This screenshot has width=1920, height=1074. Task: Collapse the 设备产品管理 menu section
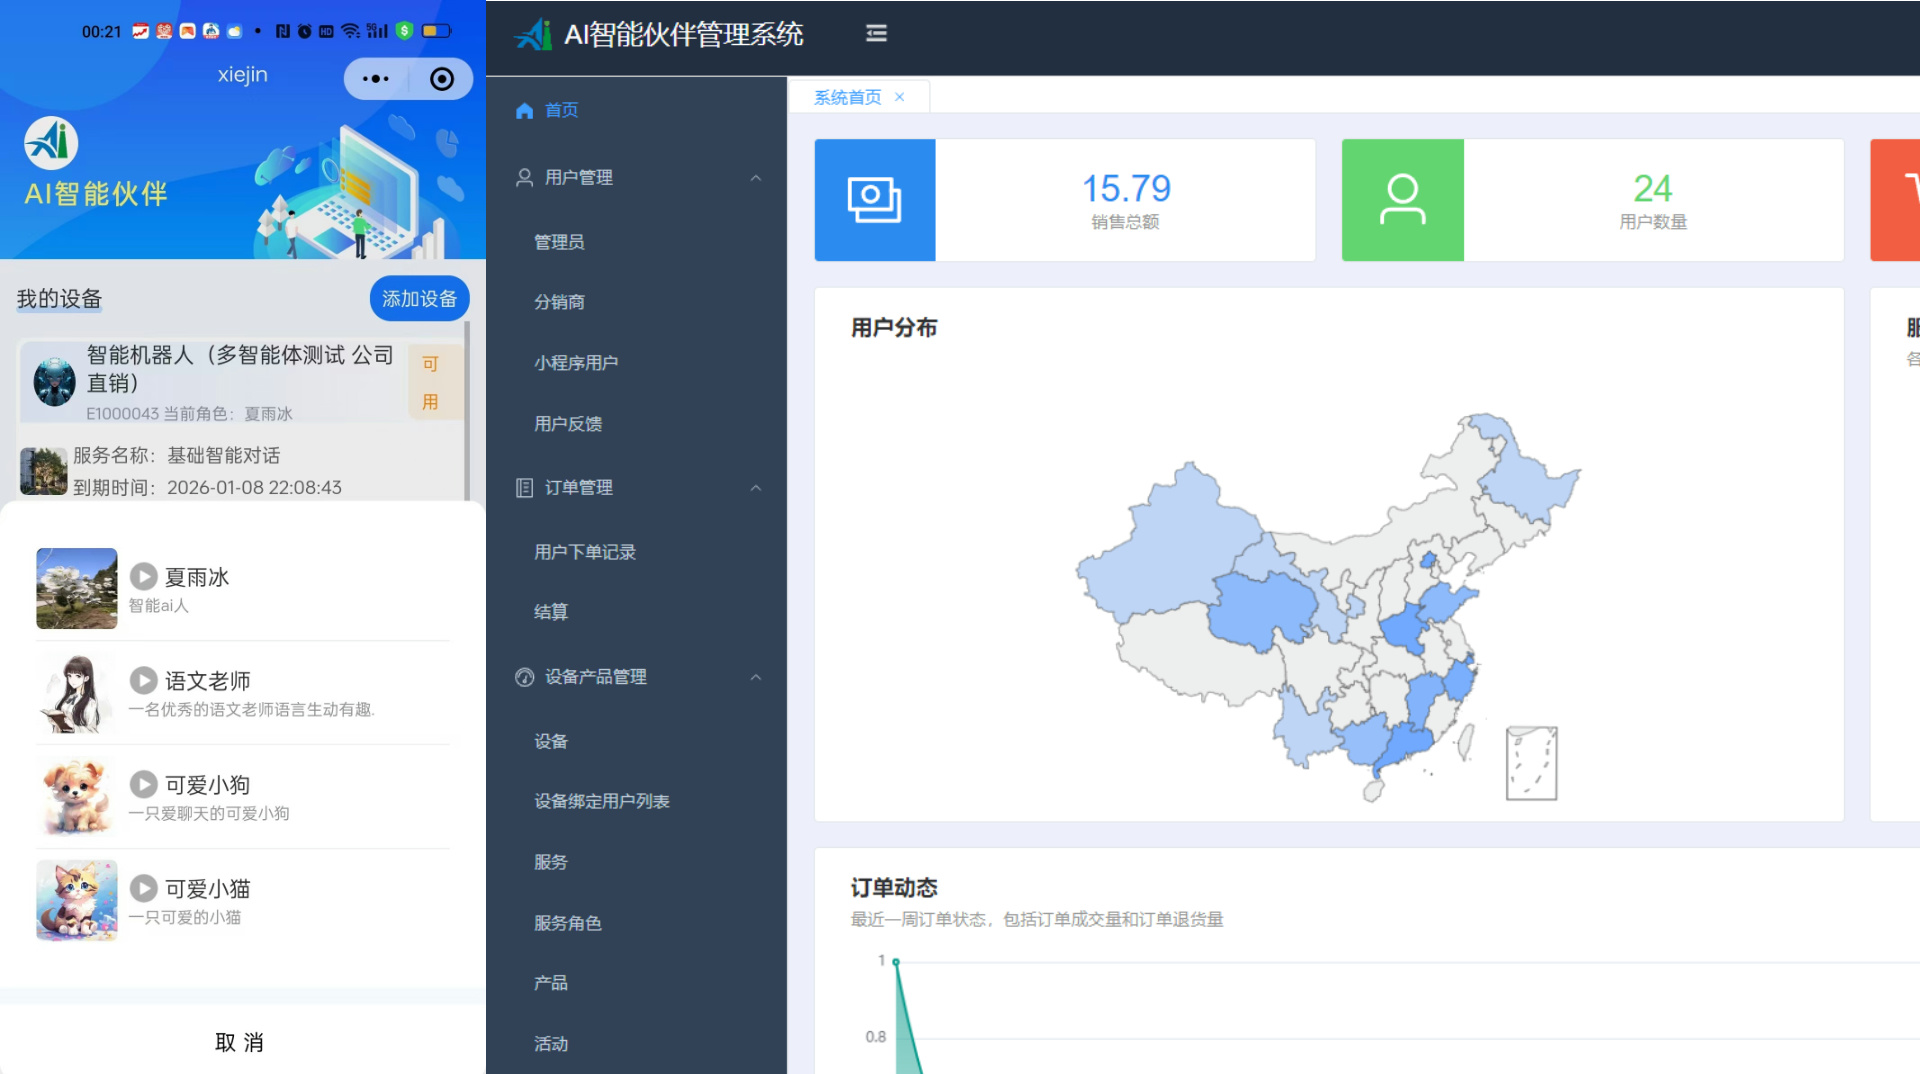pos(756,677)
